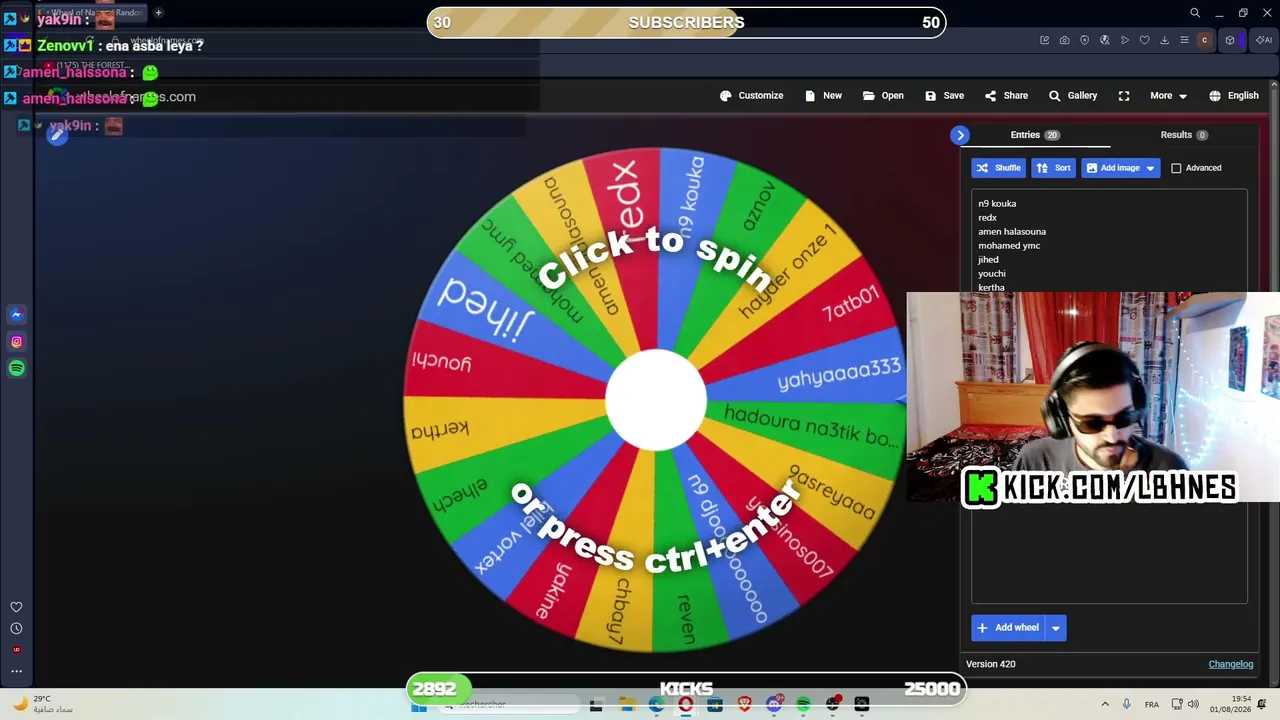Add page to bookmarks heart icon

click(1145, 40)
